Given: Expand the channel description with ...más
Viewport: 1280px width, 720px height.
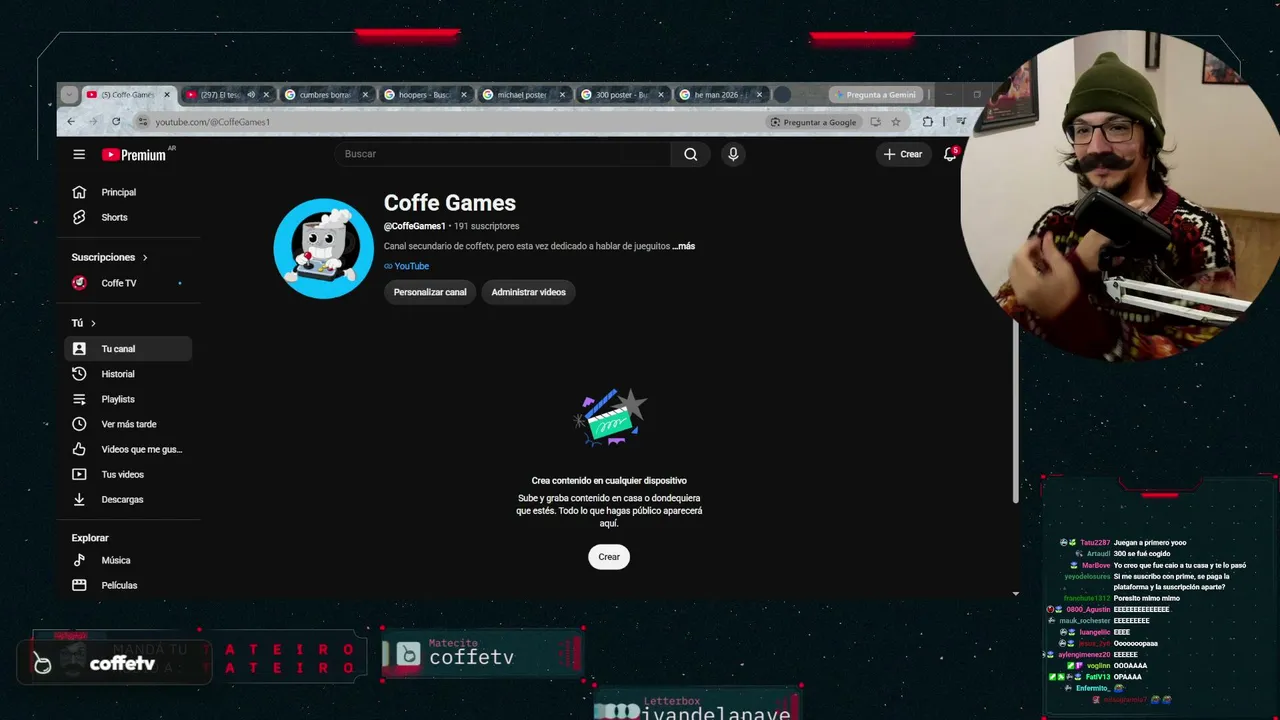Looking at the screenshot, I should 684,246.
